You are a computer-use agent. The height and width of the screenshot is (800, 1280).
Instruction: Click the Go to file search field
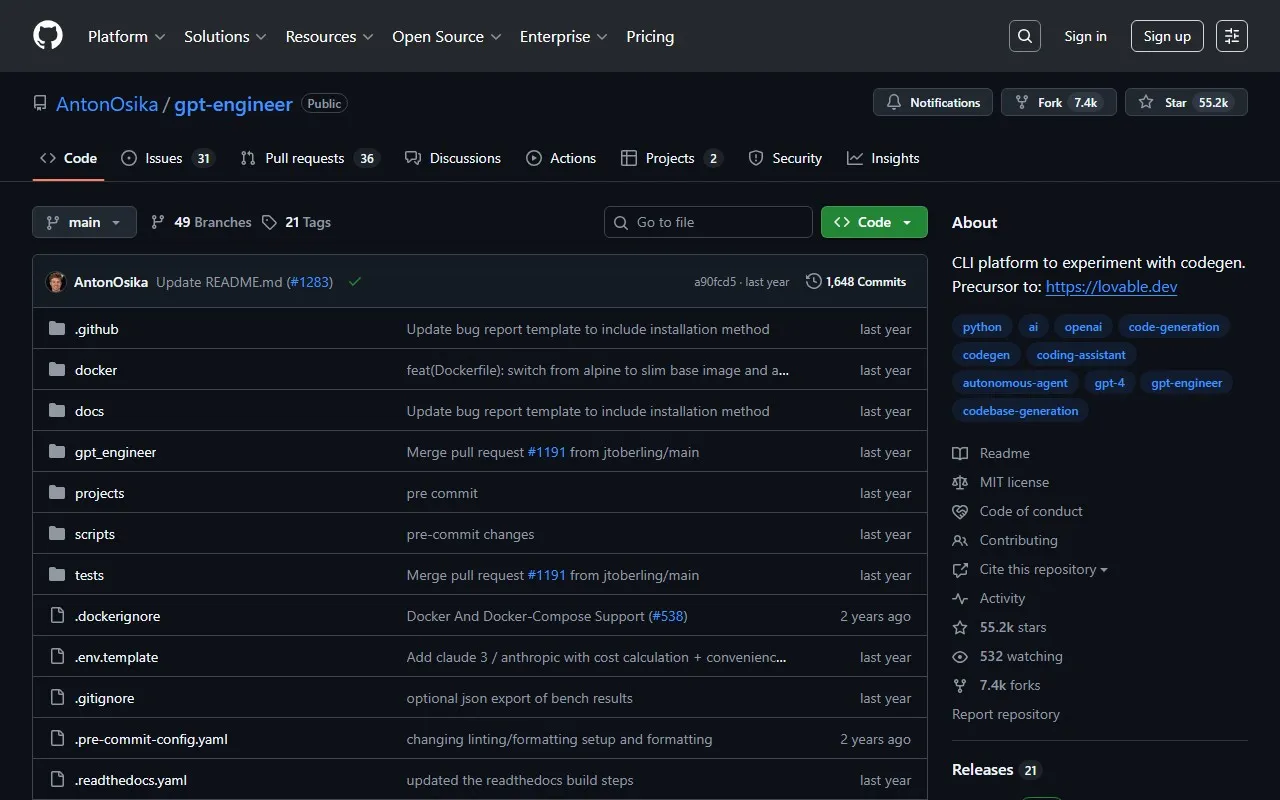click(708, 222)
